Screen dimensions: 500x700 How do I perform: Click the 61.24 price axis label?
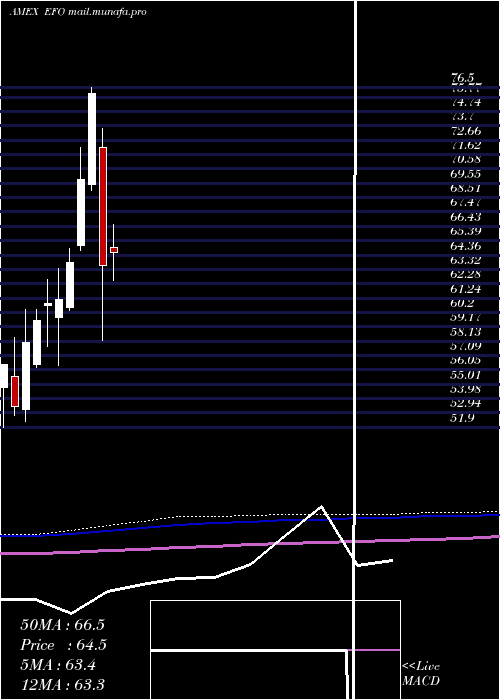466,289
